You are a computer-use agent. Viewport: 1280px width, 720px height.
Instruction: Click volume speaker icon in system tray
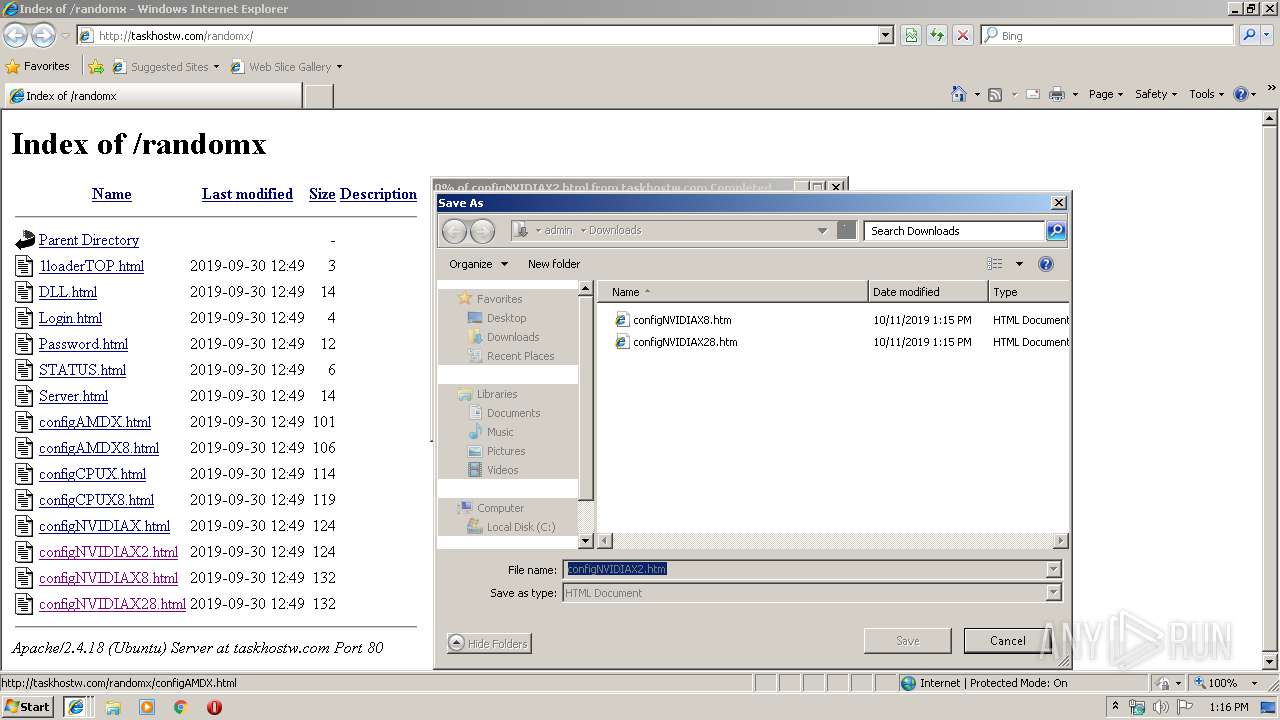point(1161,707)
